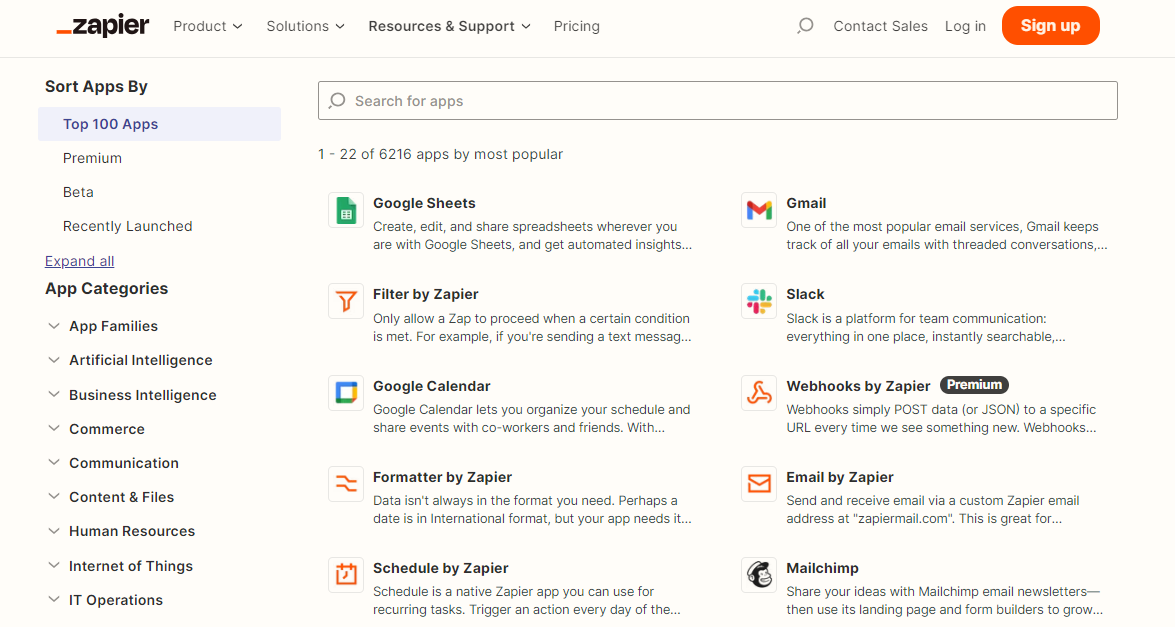Open the Google Sheets title link
This screenshot has width=1175, height=627.
[424, 203]
